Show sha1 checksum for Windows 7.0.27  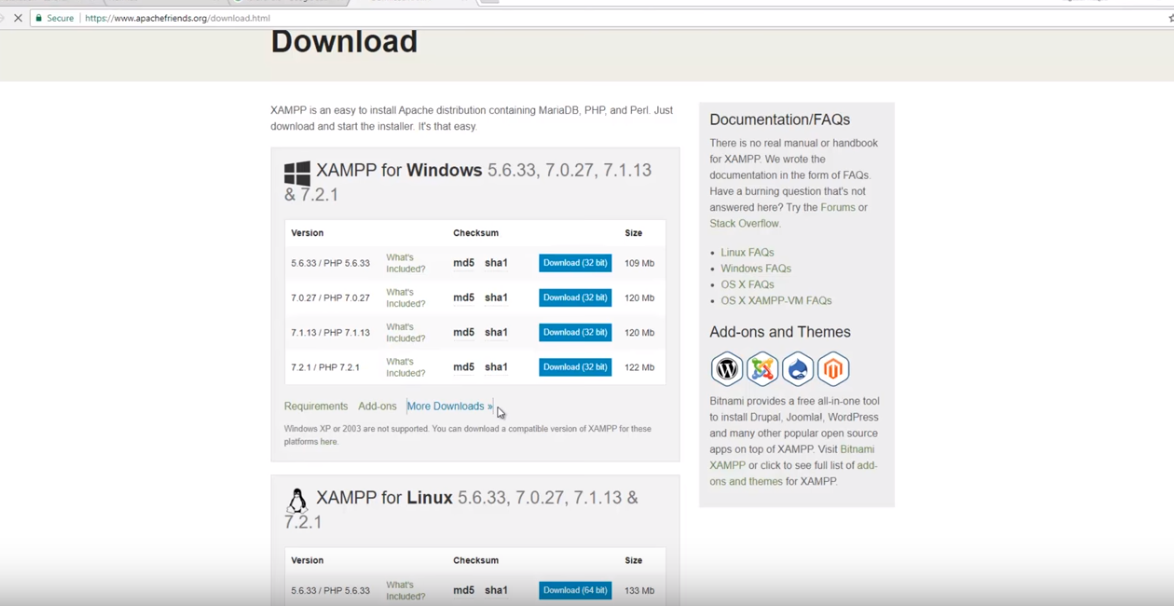pyautogui.click(x=496, y=297)
